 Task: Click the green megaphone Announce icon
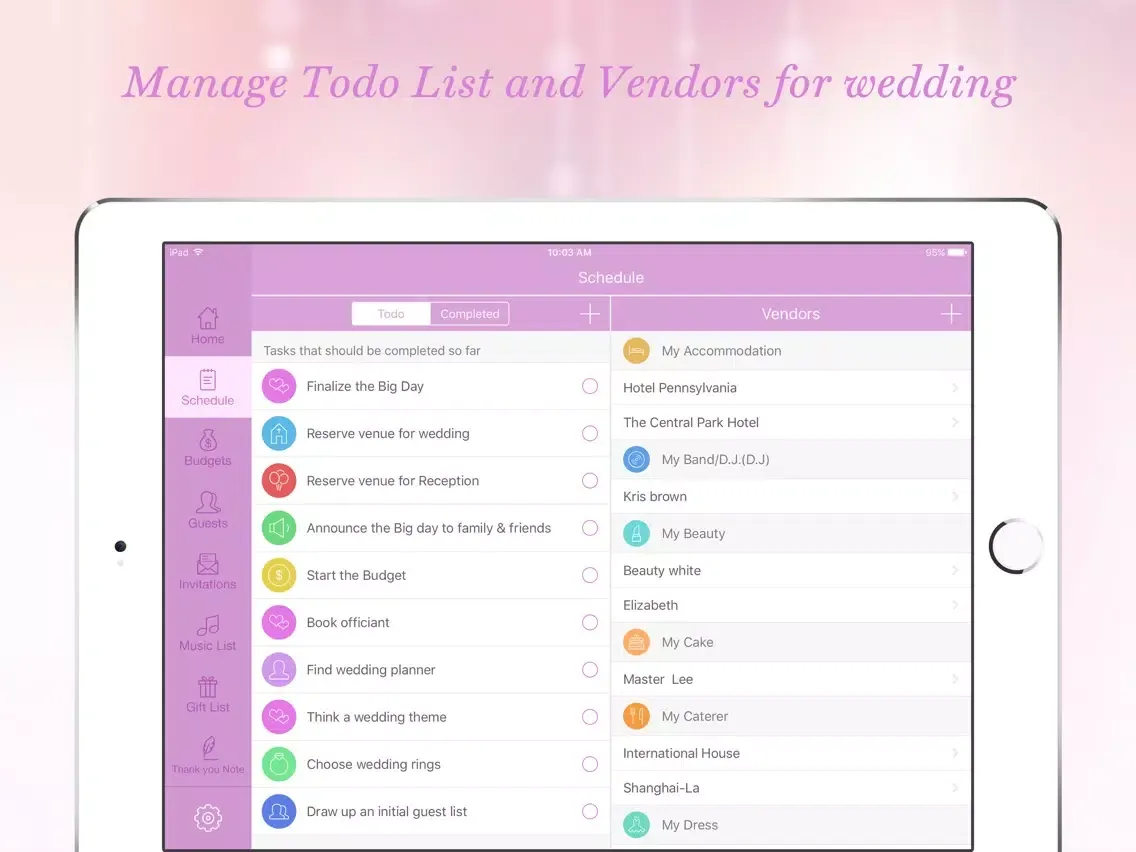click(279, 528)
